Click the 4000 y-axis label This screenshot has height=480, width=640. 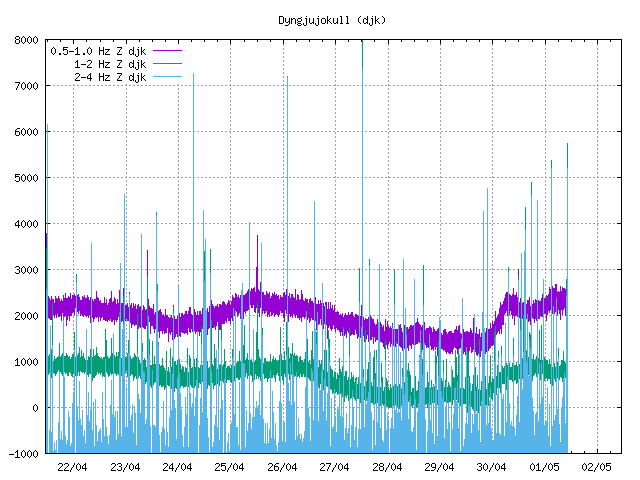(26, 224)
